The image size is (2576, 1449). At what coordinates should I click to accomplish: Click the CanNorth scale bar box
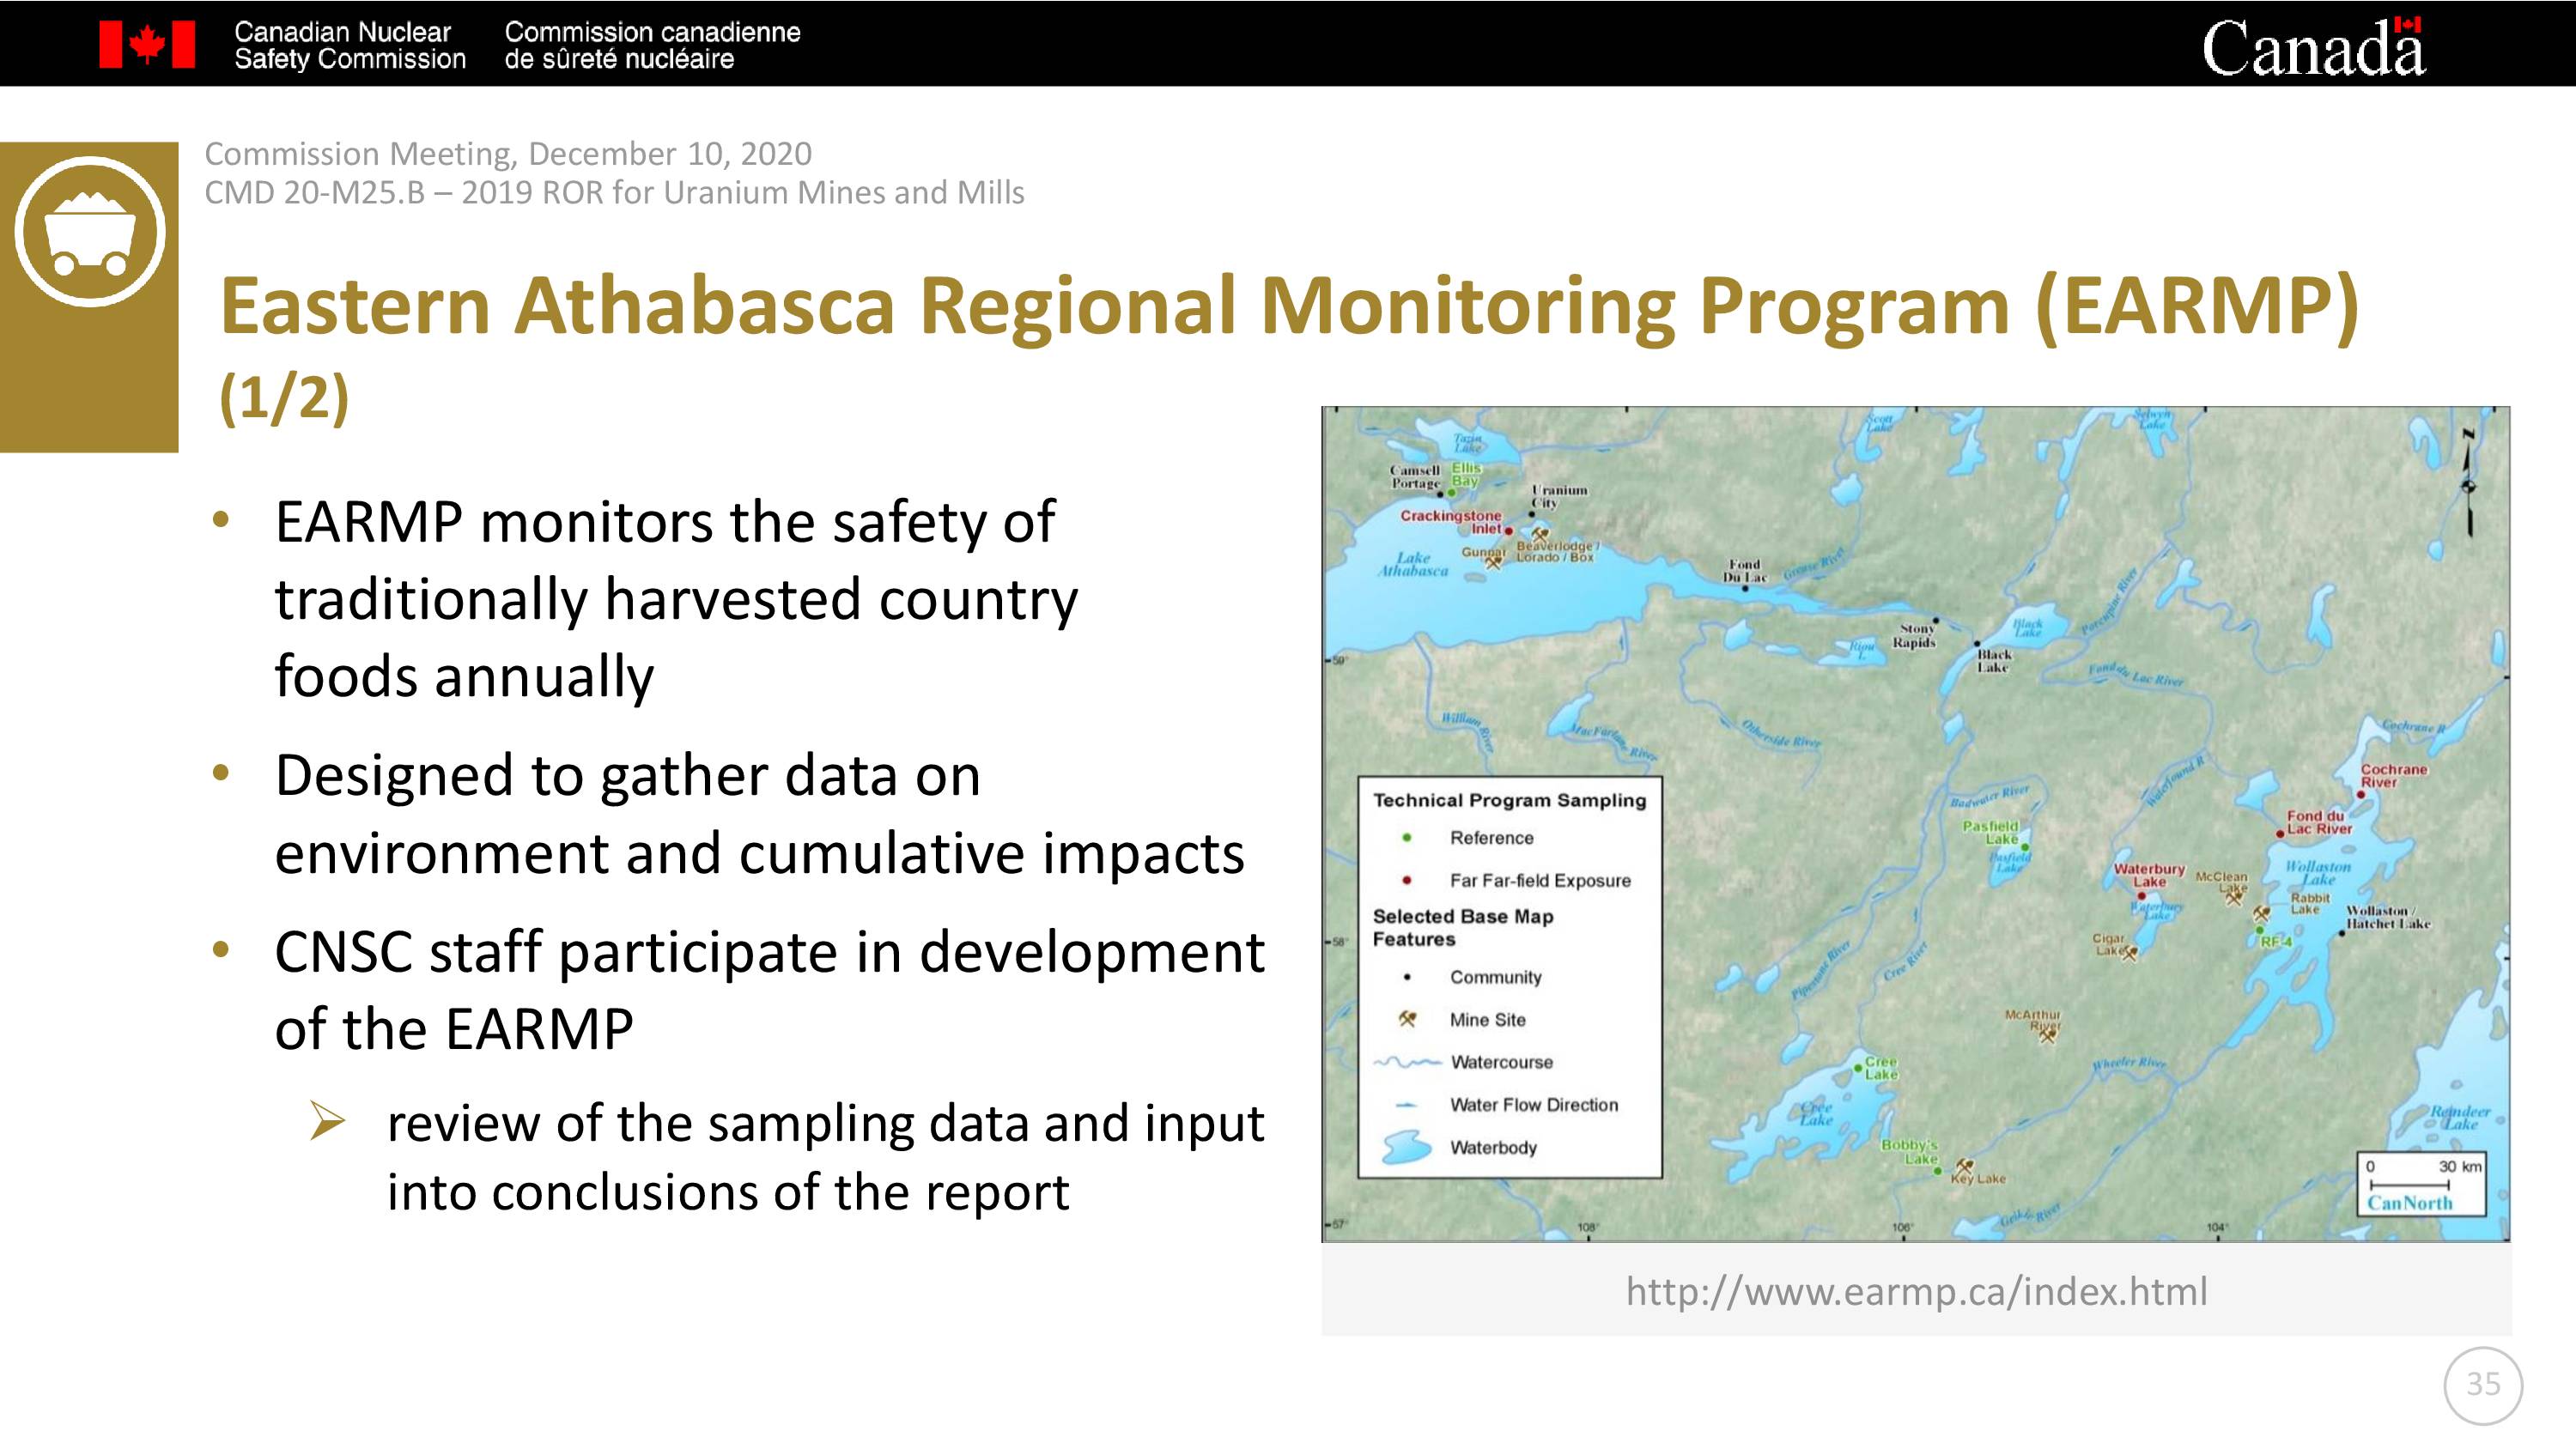(x=2422, y=1184)
